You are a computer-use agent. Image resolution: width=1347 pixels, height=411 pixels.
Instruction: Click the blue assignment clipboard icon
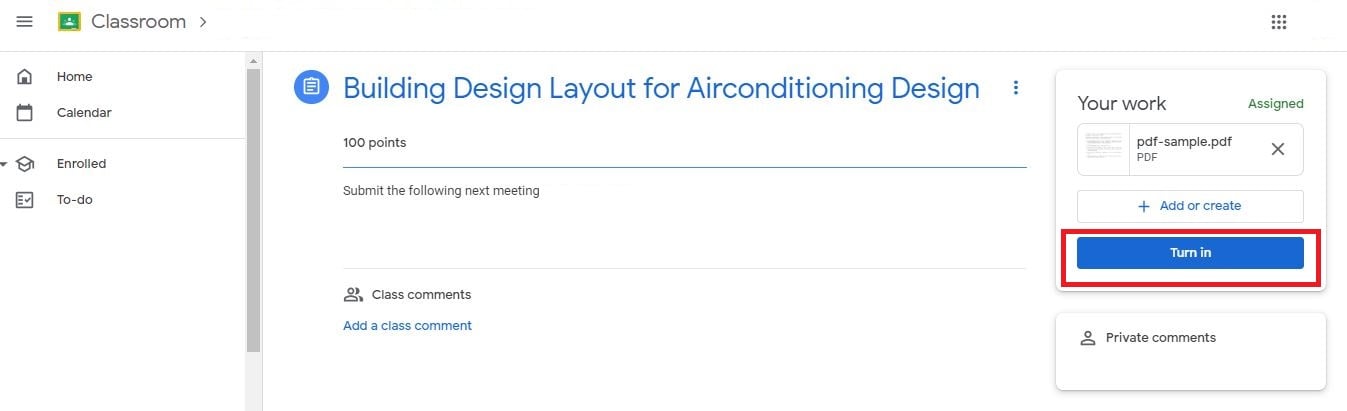point(311,87)
